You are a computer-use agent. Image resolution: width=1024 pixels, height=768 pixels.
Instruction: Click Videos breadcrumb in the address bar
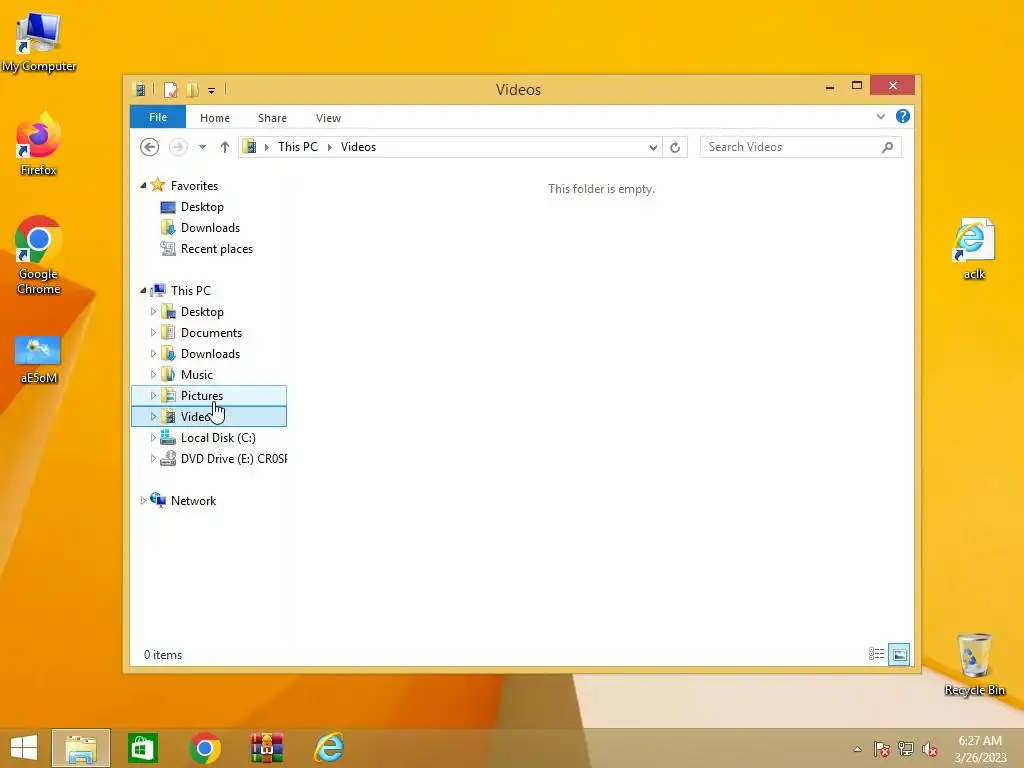click(359, 147)
